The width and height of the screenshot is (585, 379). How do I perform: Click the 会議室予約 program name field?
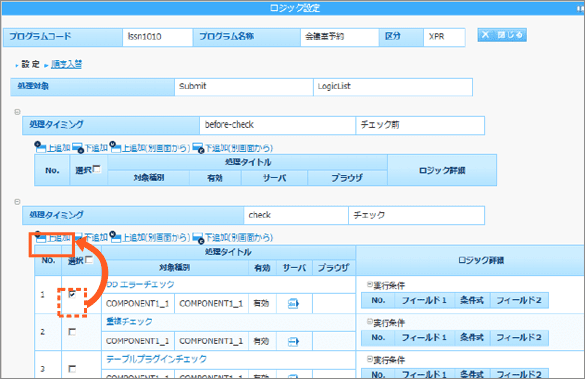(340, 37)
